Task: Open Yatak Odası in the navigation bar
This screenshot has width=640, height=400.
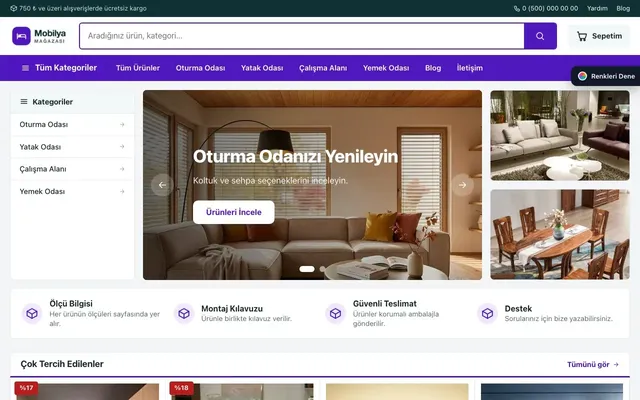Action: click(262, 68)
